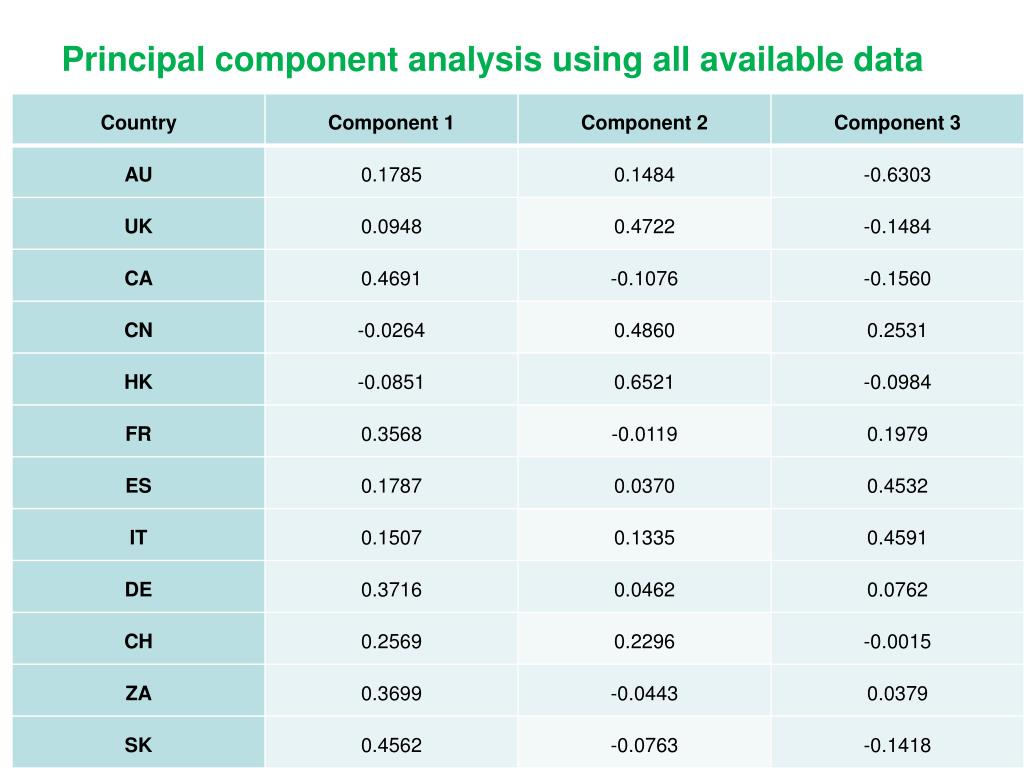Screen dimensions: 1024x768
Task: Click the 0.4722 value in the UK row
Action: click(644, 227)
